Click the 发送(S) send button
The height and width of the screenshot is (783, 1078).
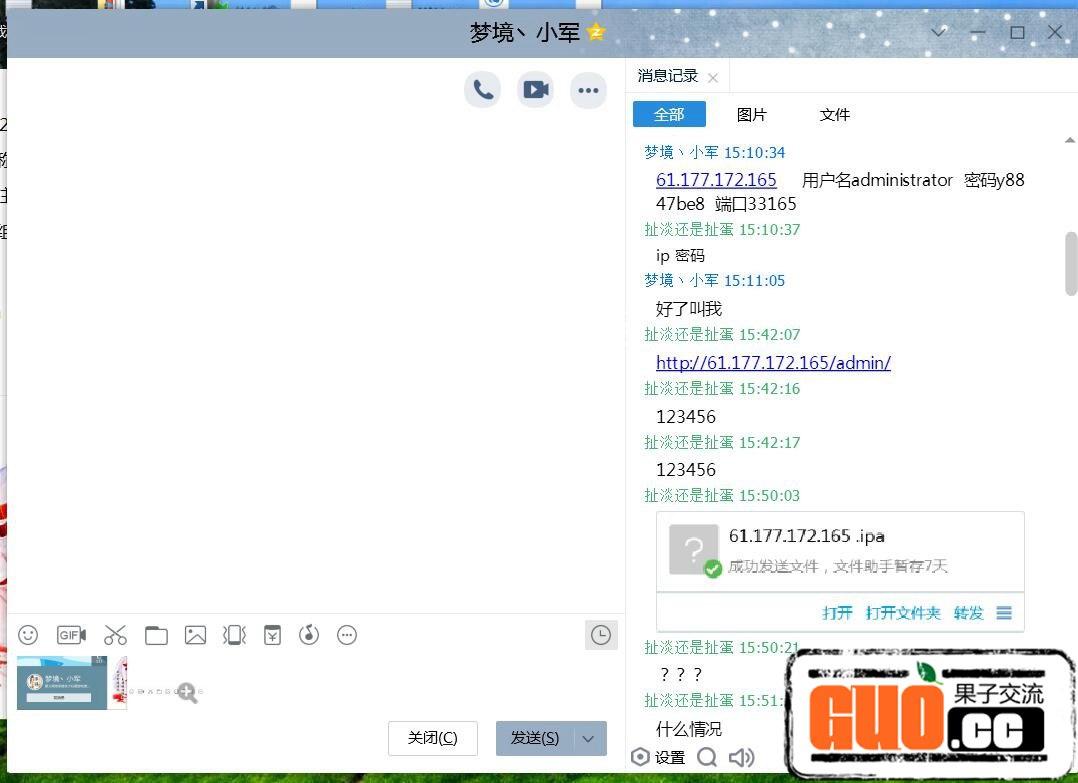coord(535,739)
